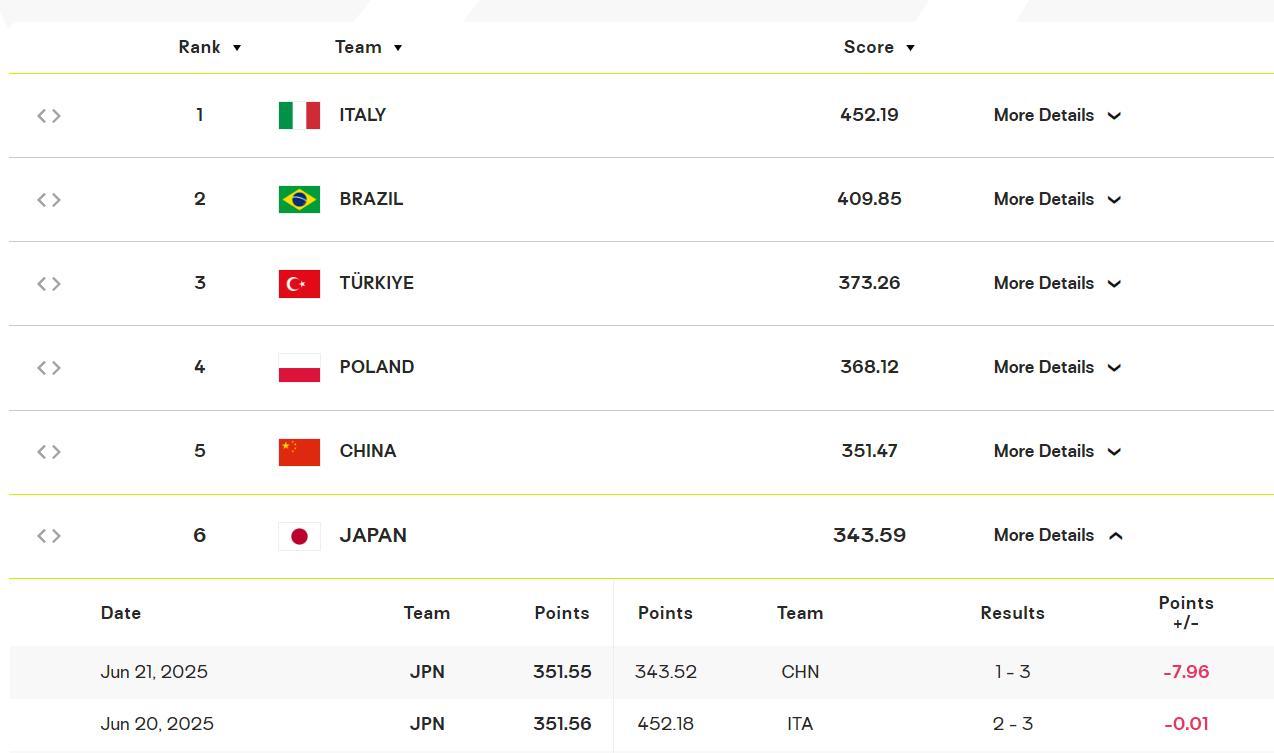This screenshot has height=753, width=1274.
Task: Click the embed code icon beside Italy
Action: tap(49, 116)
